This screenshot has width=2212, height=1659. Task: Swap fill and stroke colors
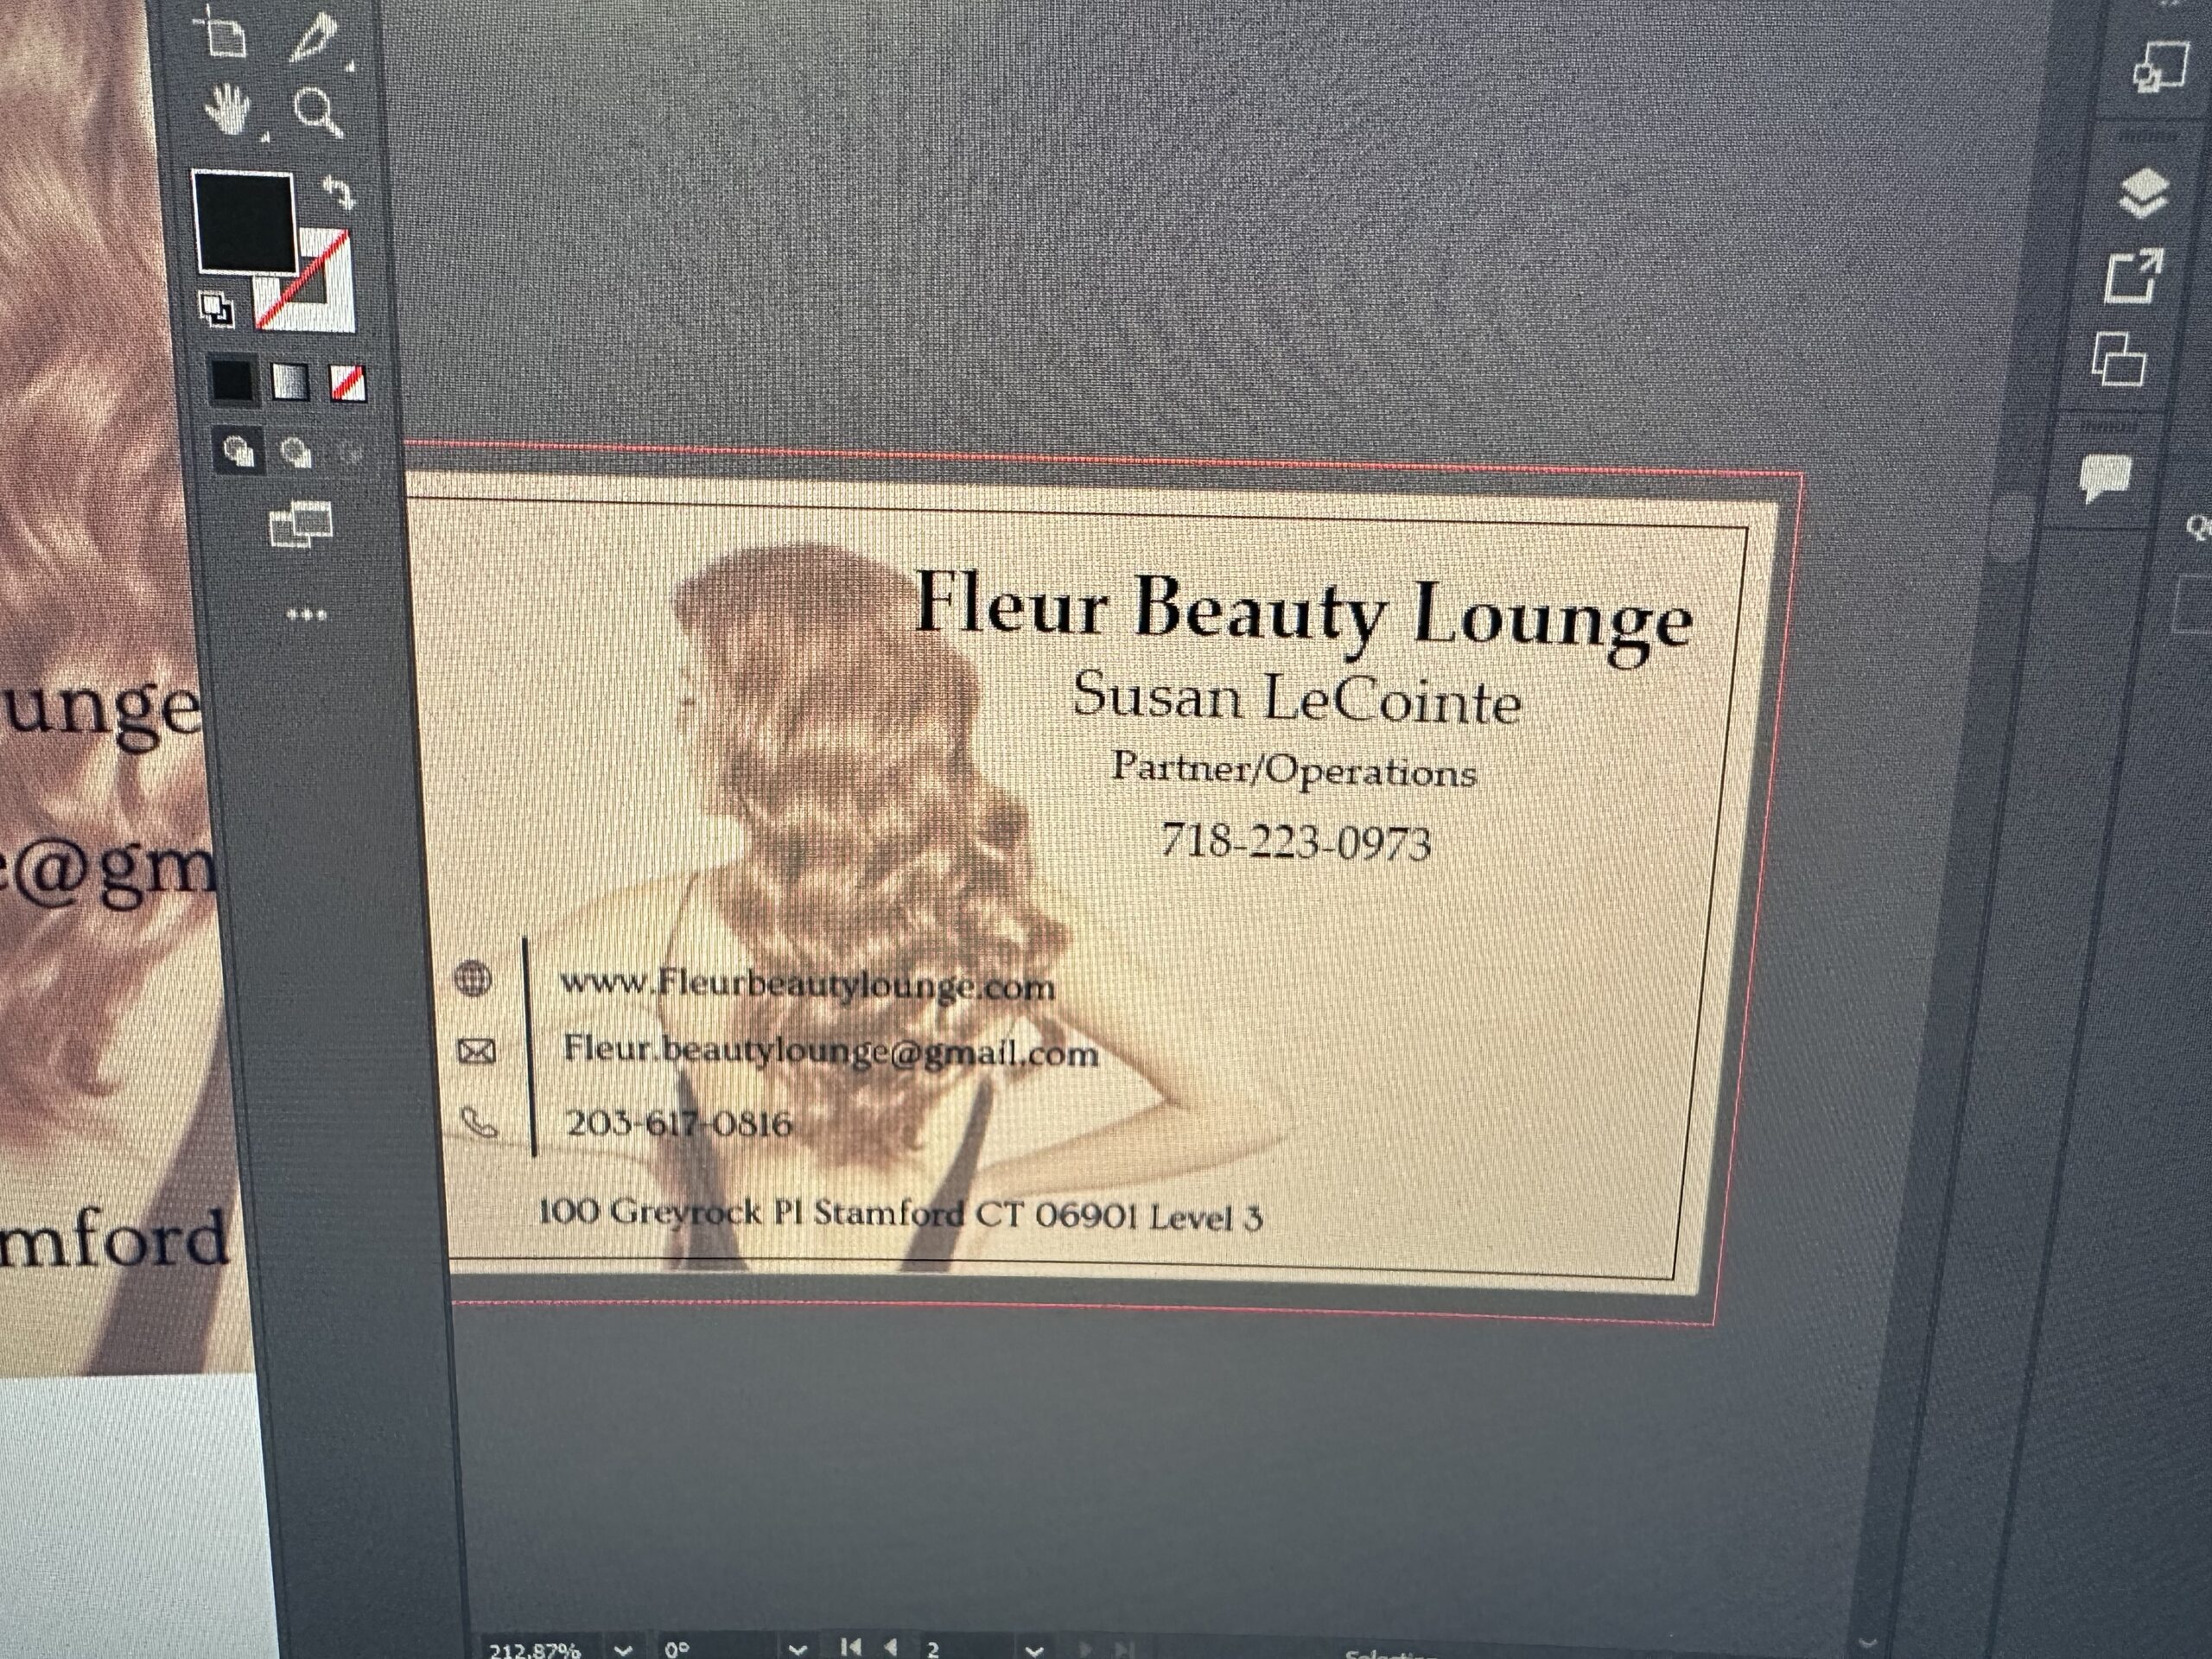(x=340, y=192)
